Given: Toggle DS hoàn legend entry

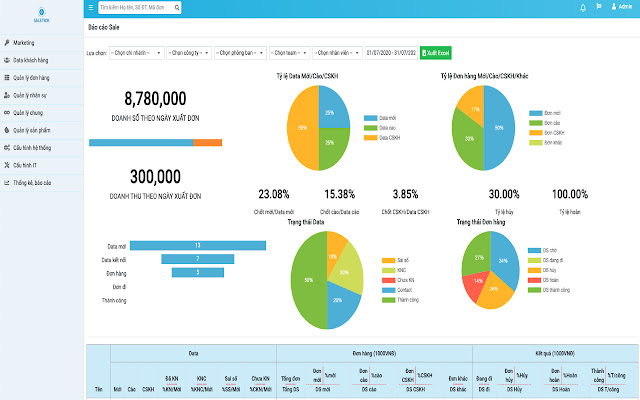Looking at the screenshot, I should (x=543, y=280).
